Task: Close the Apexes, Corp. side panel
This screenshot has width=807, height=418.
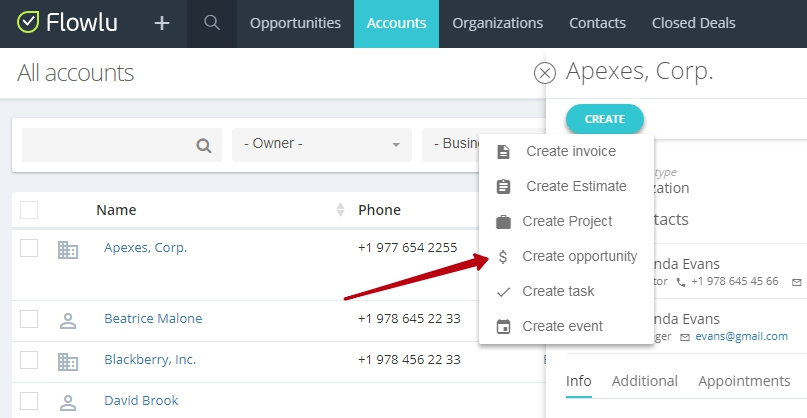Action: point(545,73)
